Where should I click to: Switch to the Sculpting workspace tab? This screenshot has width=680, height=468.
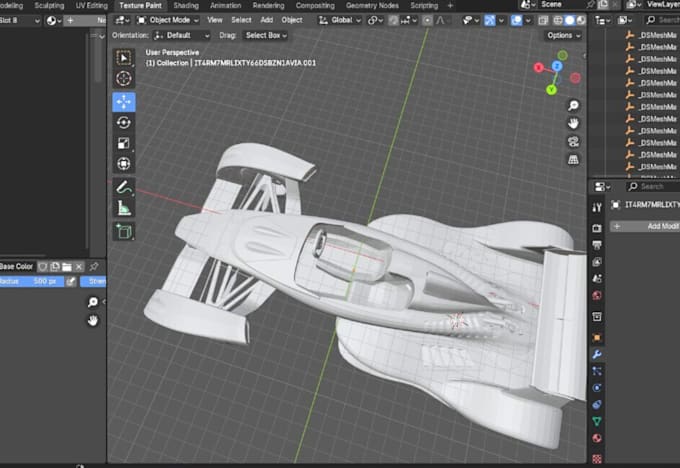(49, 6)
